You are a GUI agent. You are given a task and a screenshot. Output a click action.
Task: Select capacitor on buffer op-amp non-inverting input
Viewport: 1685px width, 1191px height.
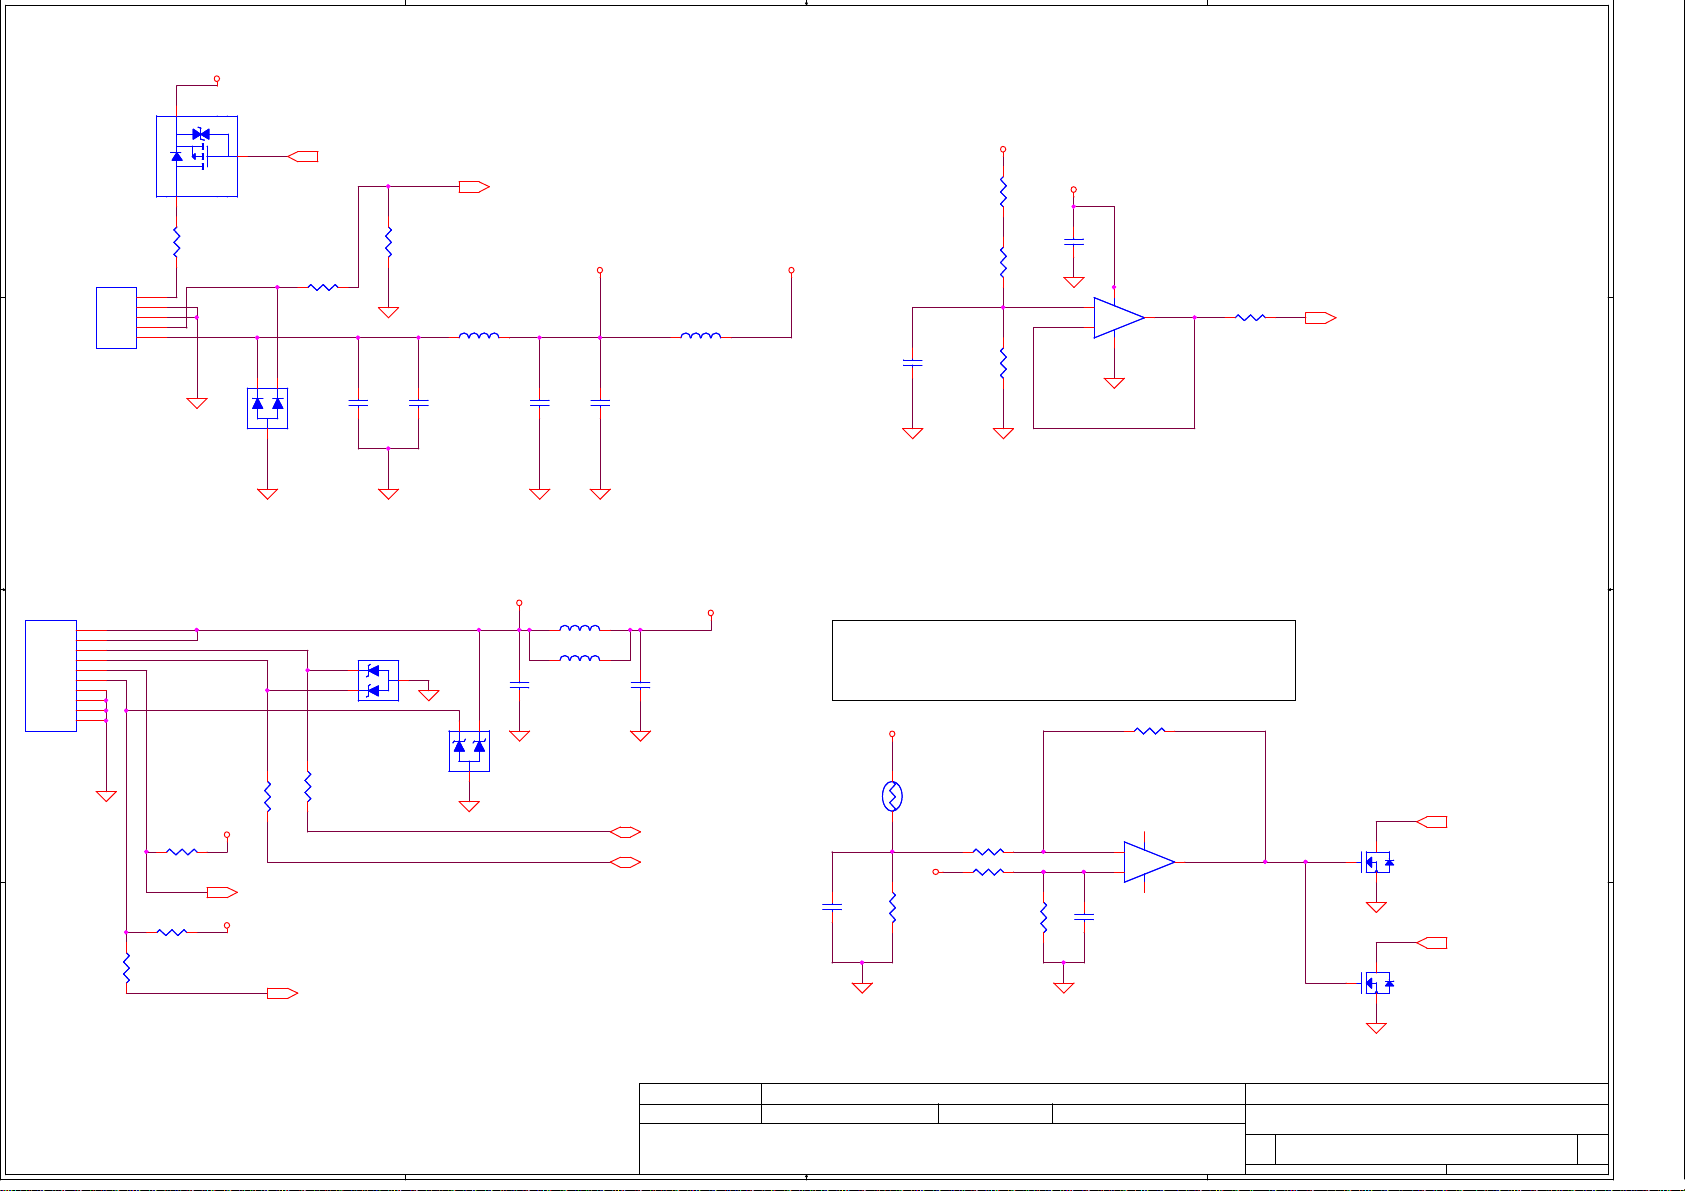912,363
